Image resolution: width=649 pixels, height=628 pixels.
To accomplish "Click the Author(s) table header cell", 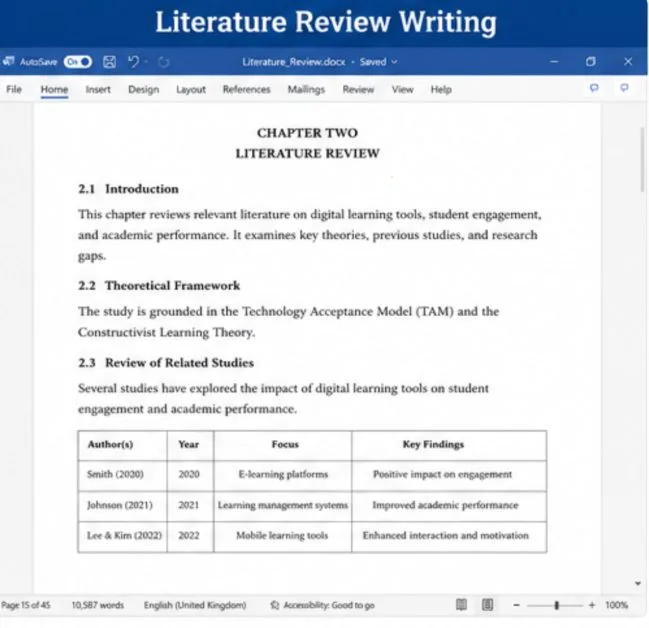I will click(x=123, y=445).
